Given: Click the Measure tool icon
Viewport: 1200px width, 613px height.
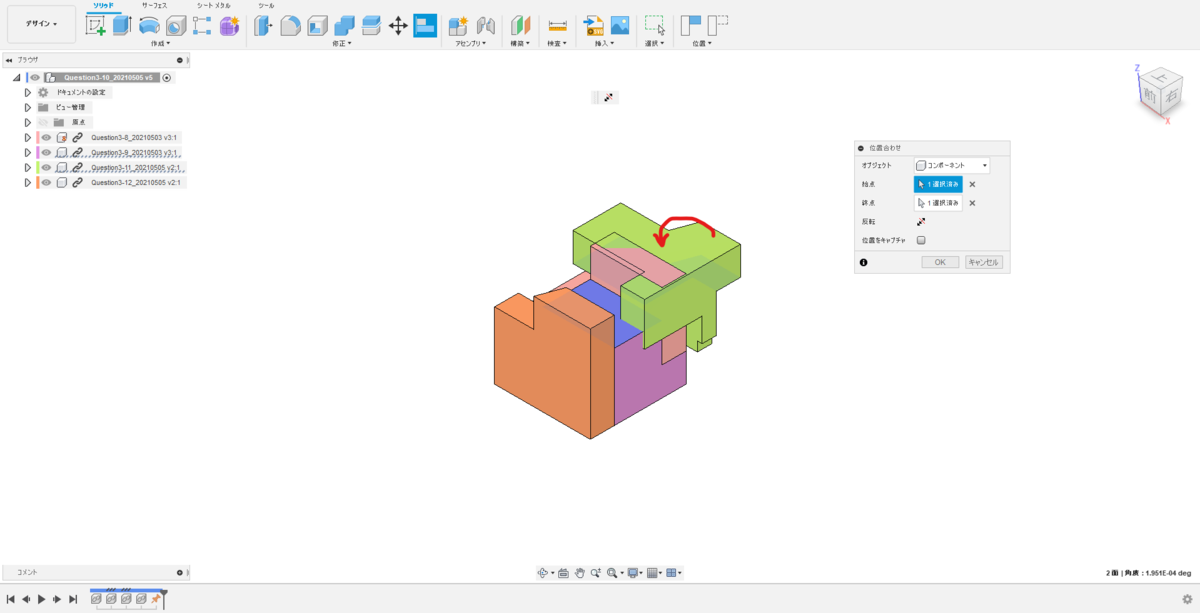Looking at the screenshot, I should click(x=558, y=26).
